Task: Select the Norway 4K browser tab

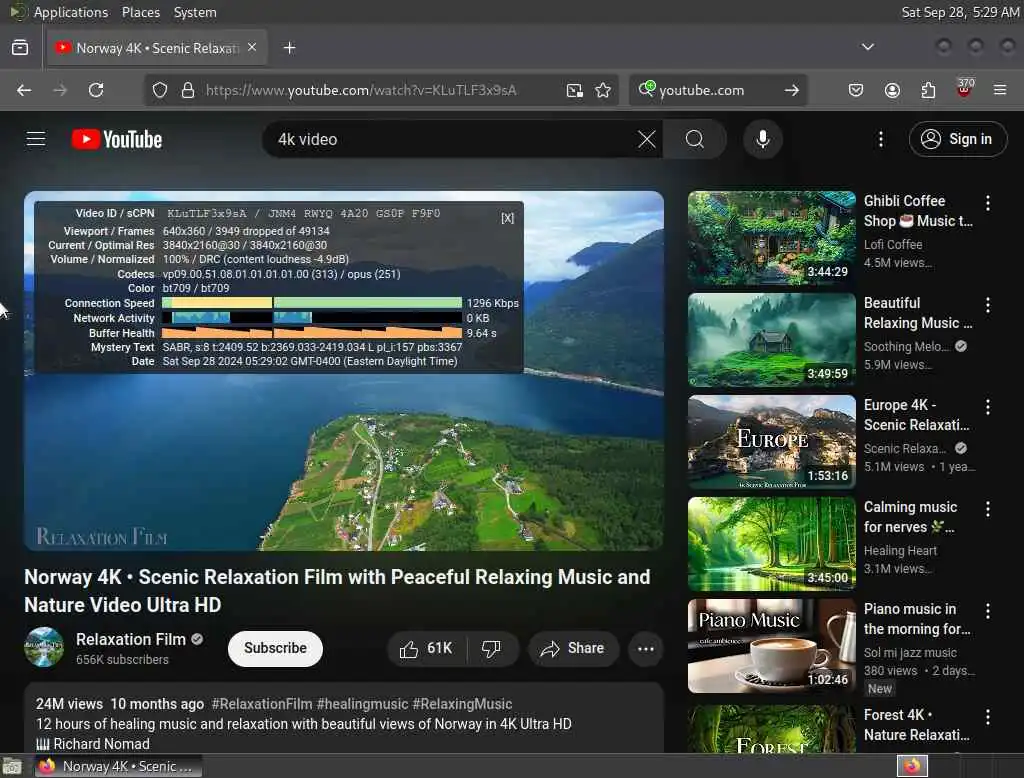Action: click(x=157, y=48)
